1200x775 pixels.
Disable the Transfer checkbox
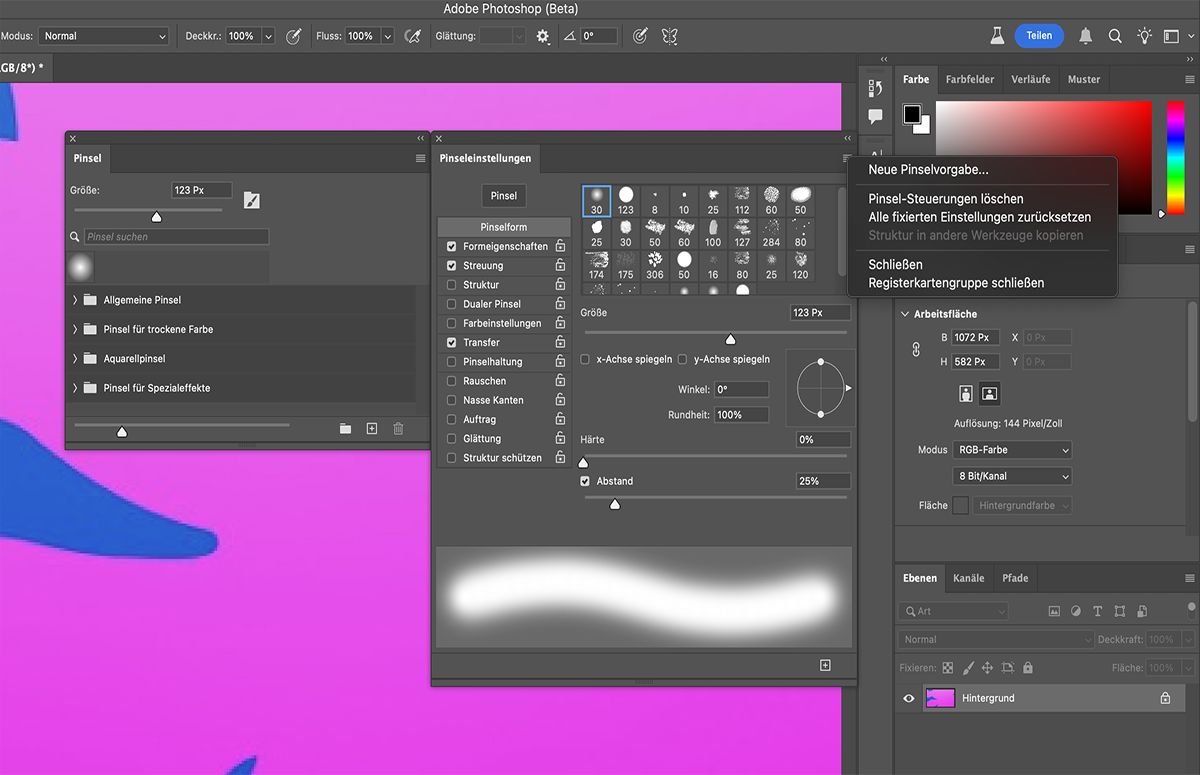point(452,343)
